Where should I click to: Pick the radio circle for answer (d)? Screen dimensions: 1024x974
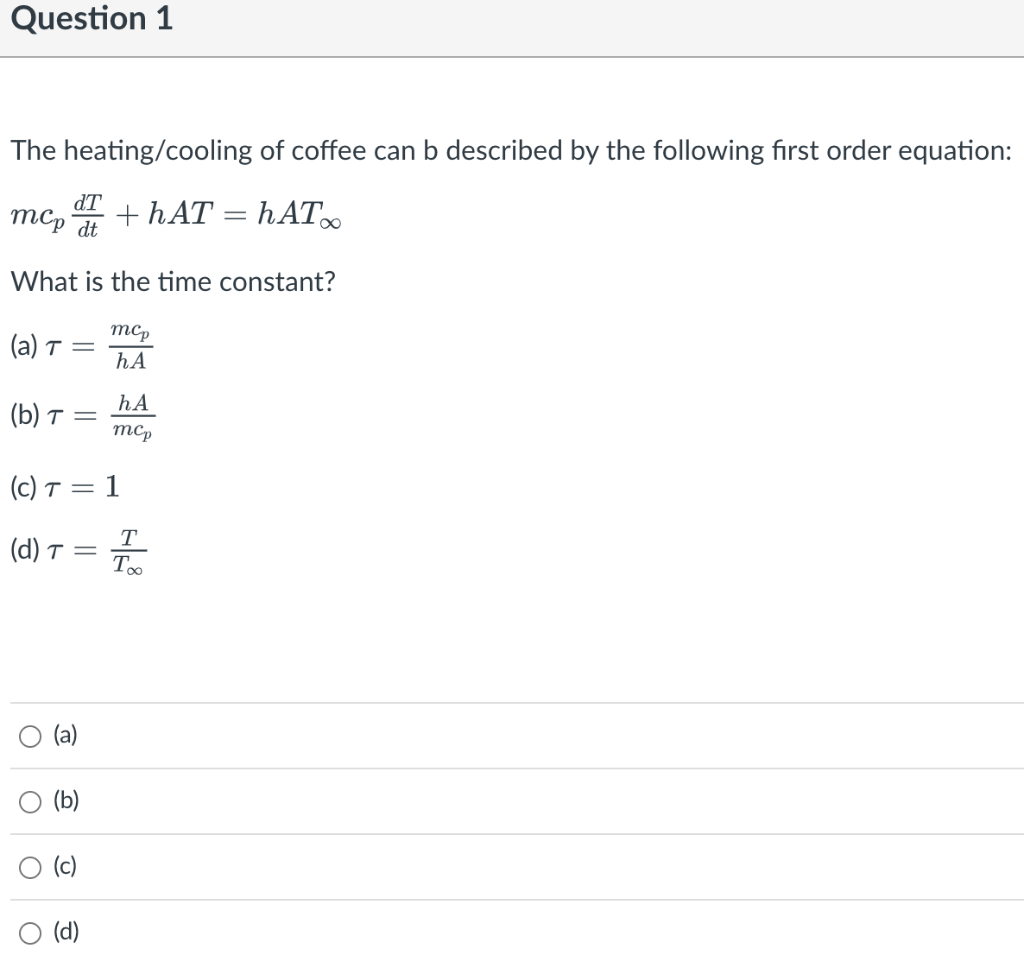point(30,933)
